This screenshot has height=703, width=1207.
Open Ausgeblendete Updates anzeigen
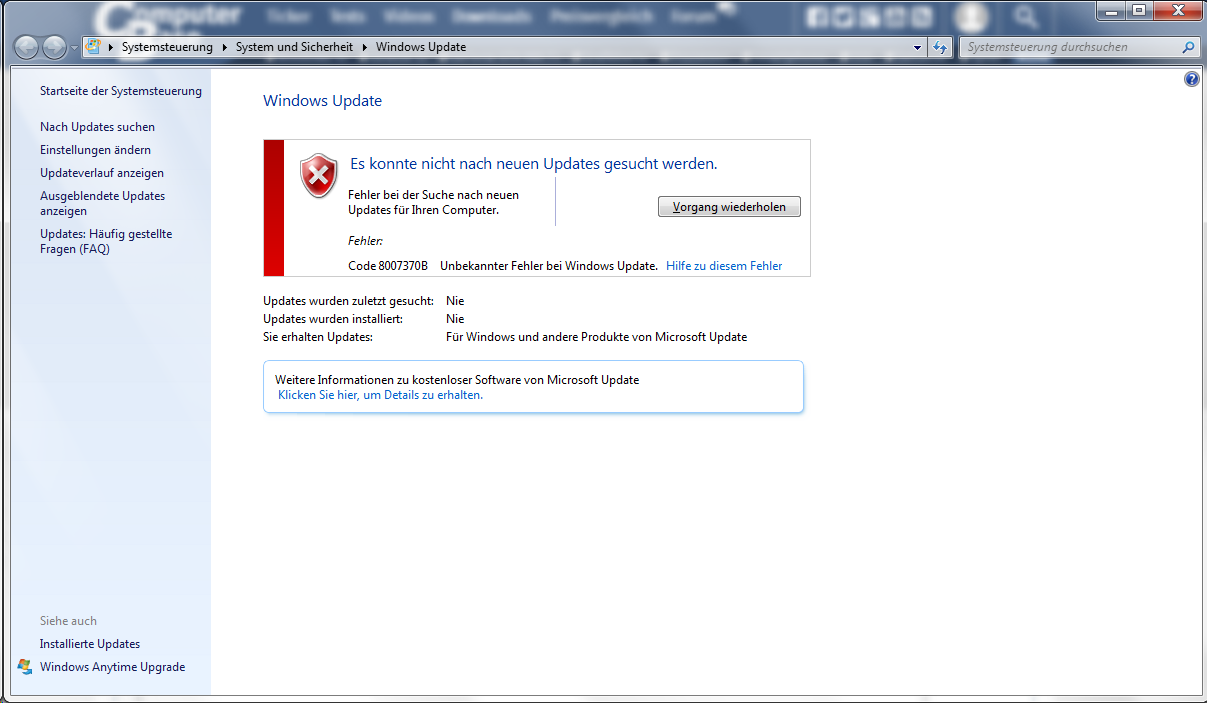[102, 203]
